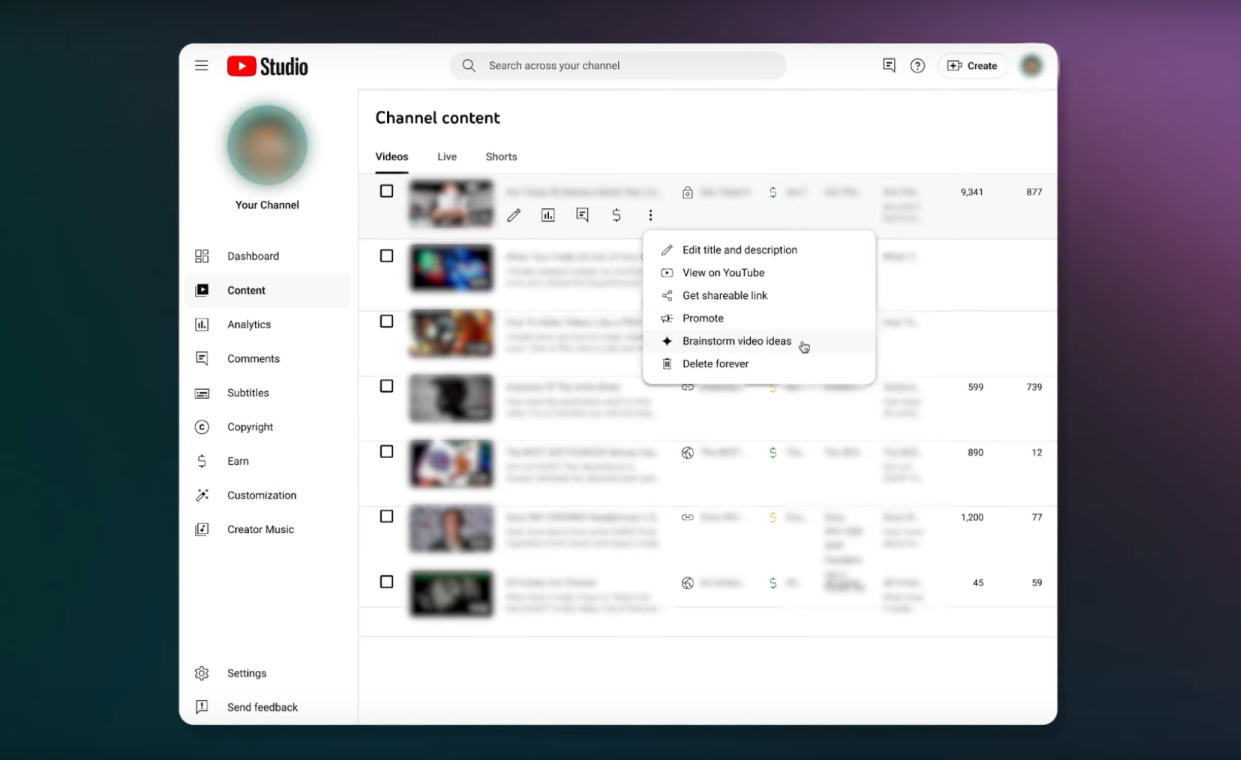Click the pencil edit details icon

514,215
